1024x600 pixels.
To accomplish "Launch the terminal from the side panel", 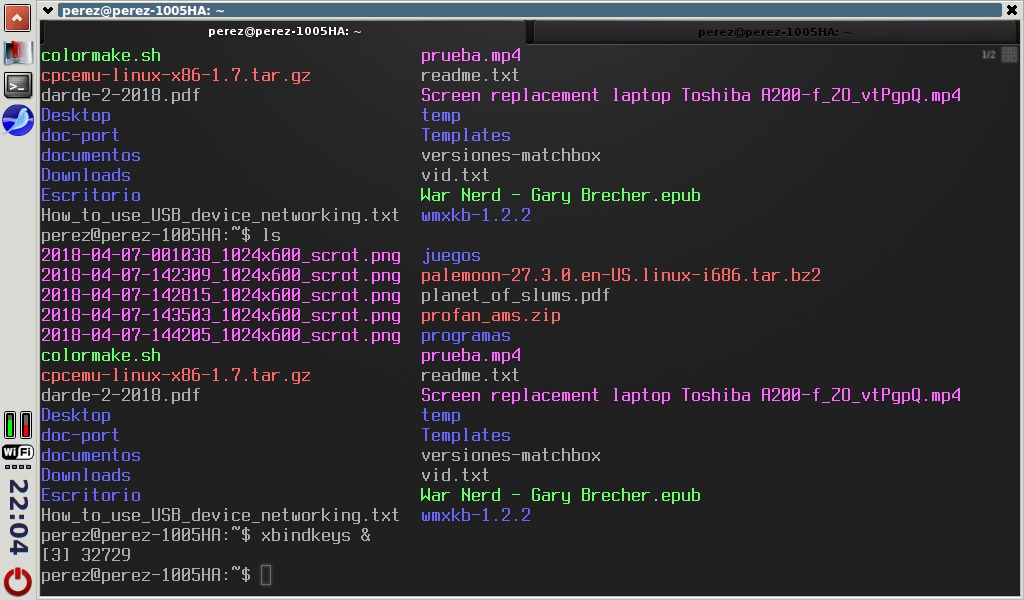I will (x=18, y=85).
